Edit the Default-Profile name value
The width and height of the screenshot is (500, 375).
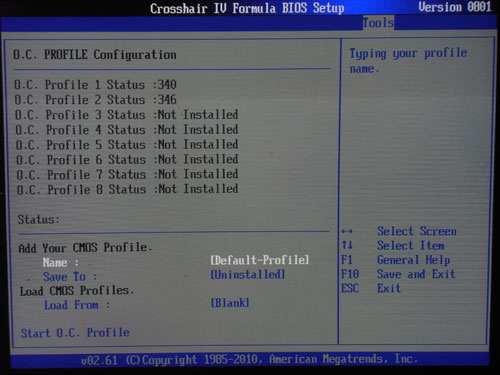[260, 260]
